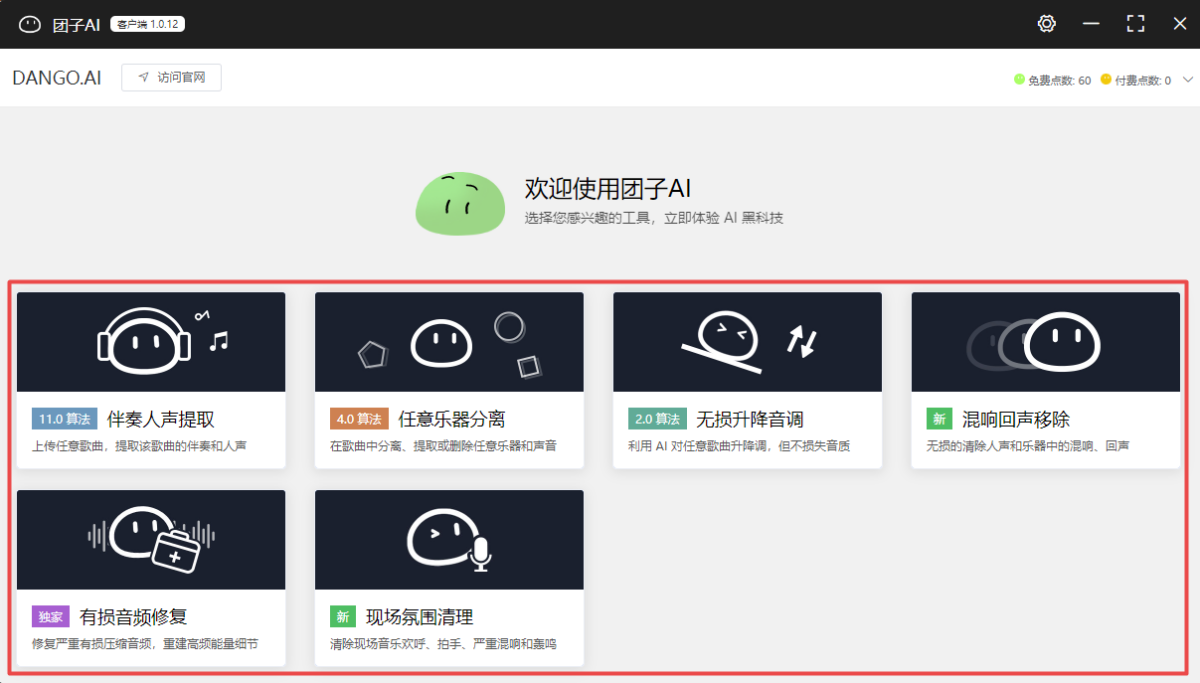The image size is (1200, 683).
Task: Toggle fullscreen from the title bar
Action: click(x=1135, y=24)
